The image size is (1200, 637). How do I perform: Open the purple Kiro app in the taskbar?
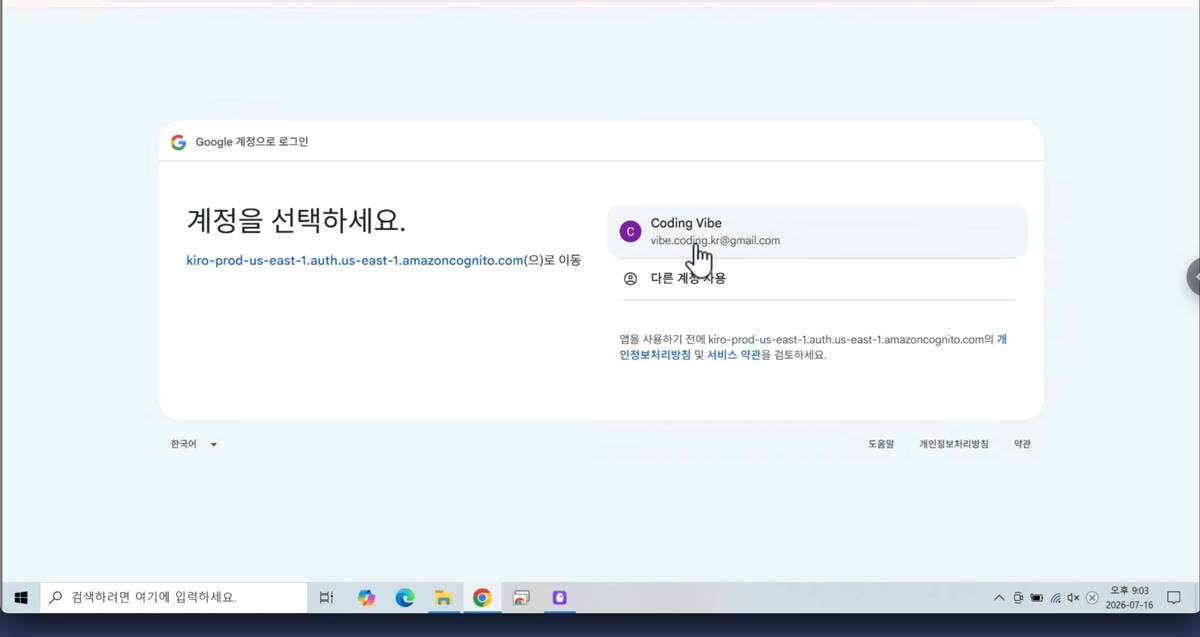click(x=559, y=598)
